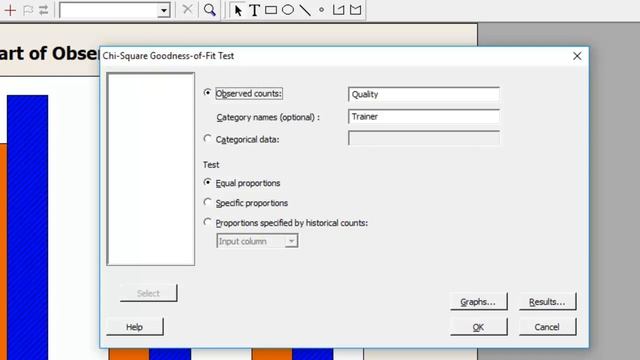Select the Categorical data radio button
The width and height of the screenshot is (640, 360).
click(207, 139)
